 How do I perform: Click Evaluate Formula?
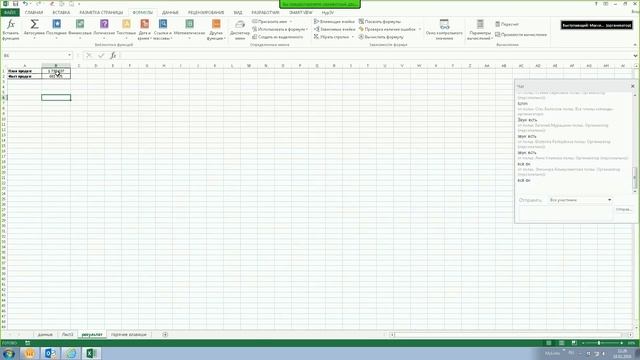point(381,37)
